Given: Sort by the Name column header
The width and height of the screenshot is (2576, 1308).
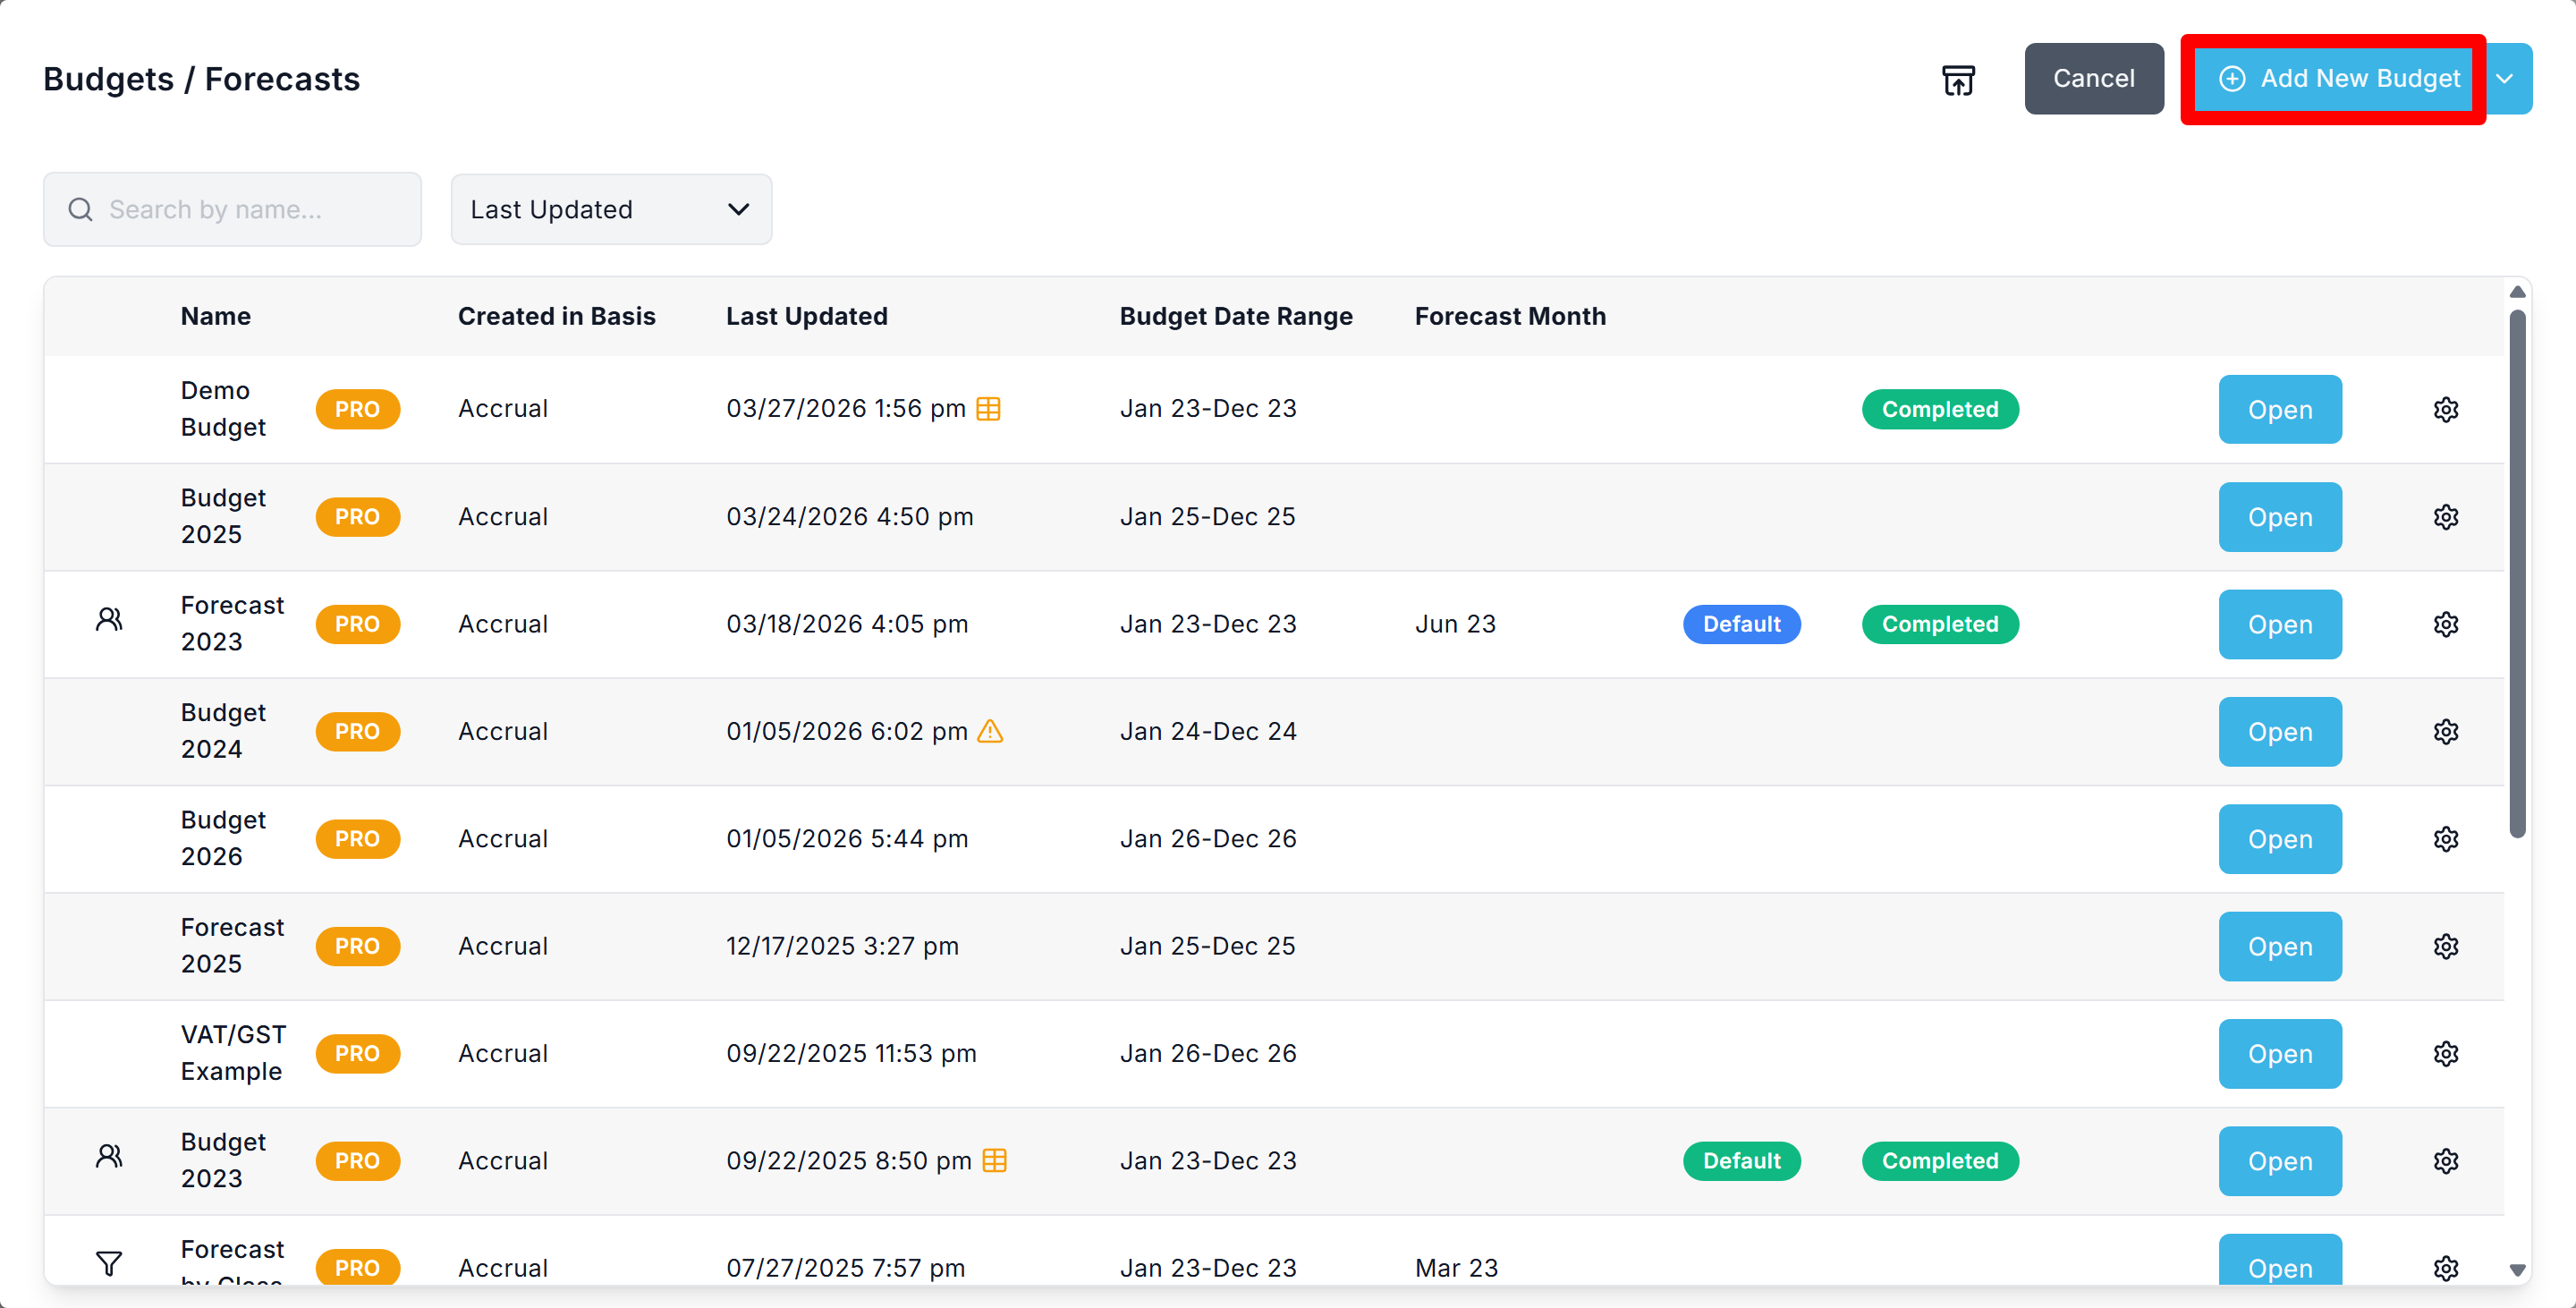Looking at the screenshot, I should [215, 316].
